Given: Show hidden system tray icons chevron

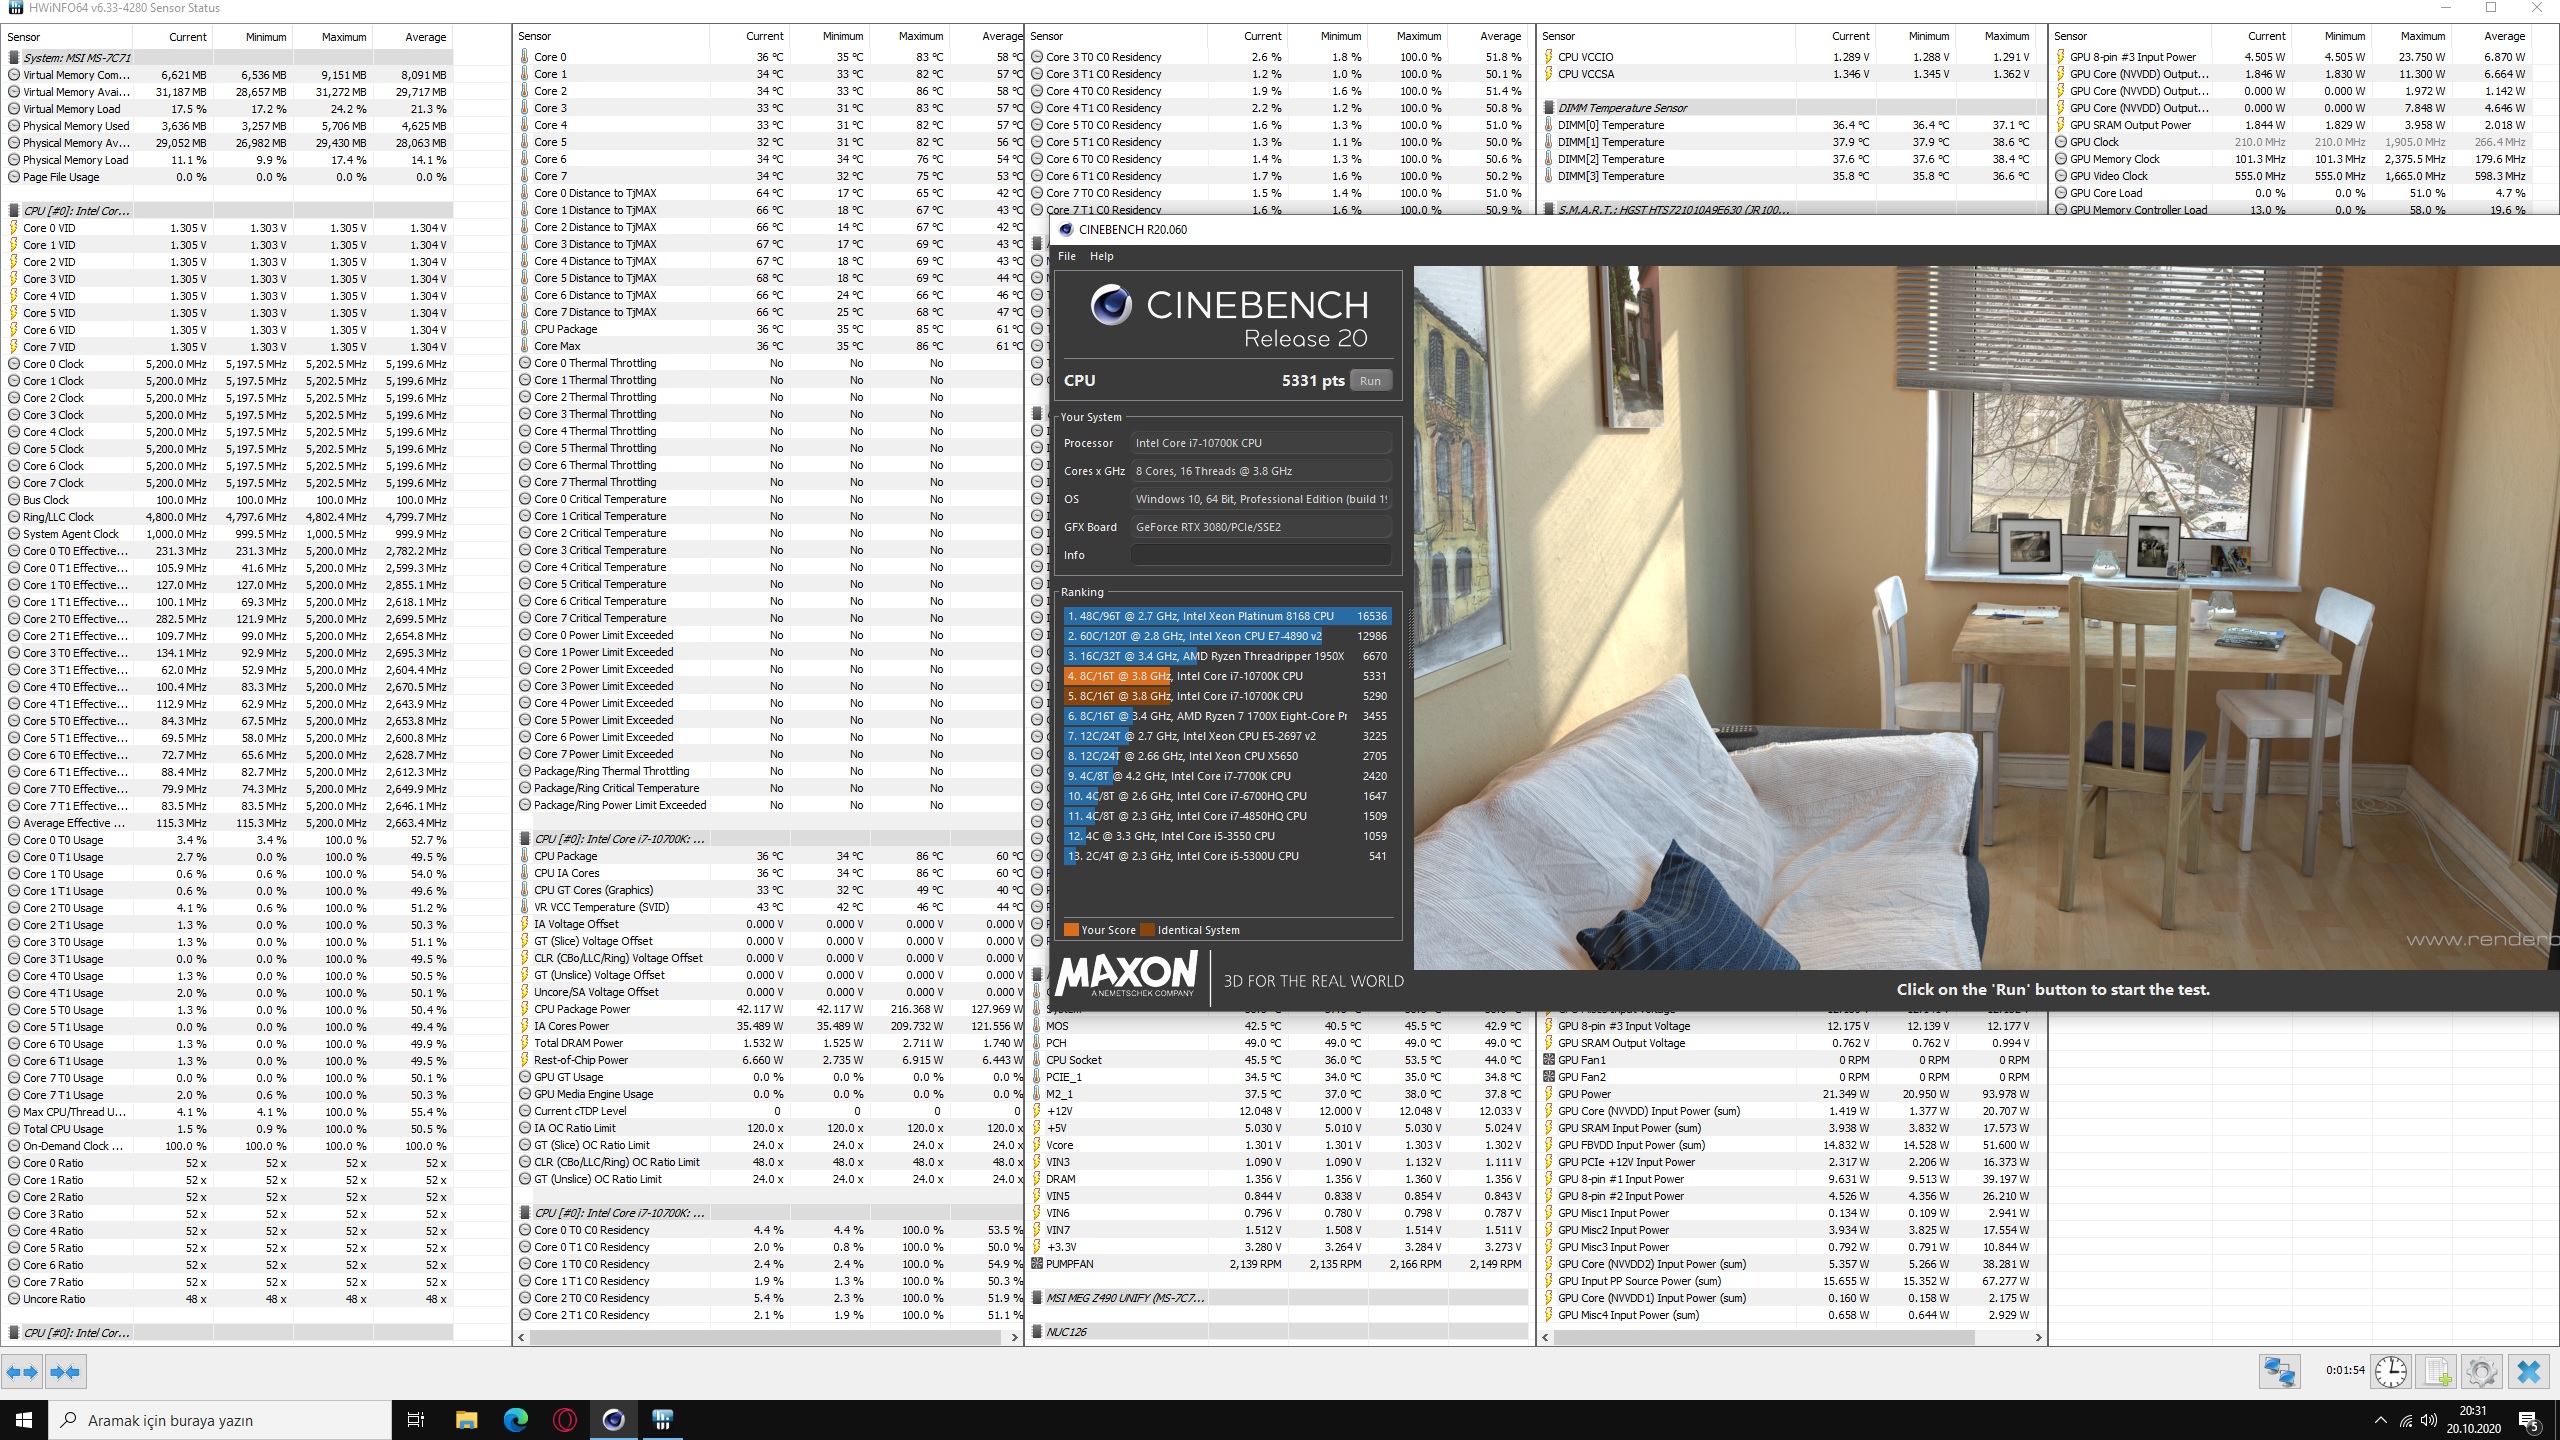Looking at the screenshot, I should 2380,1420.
